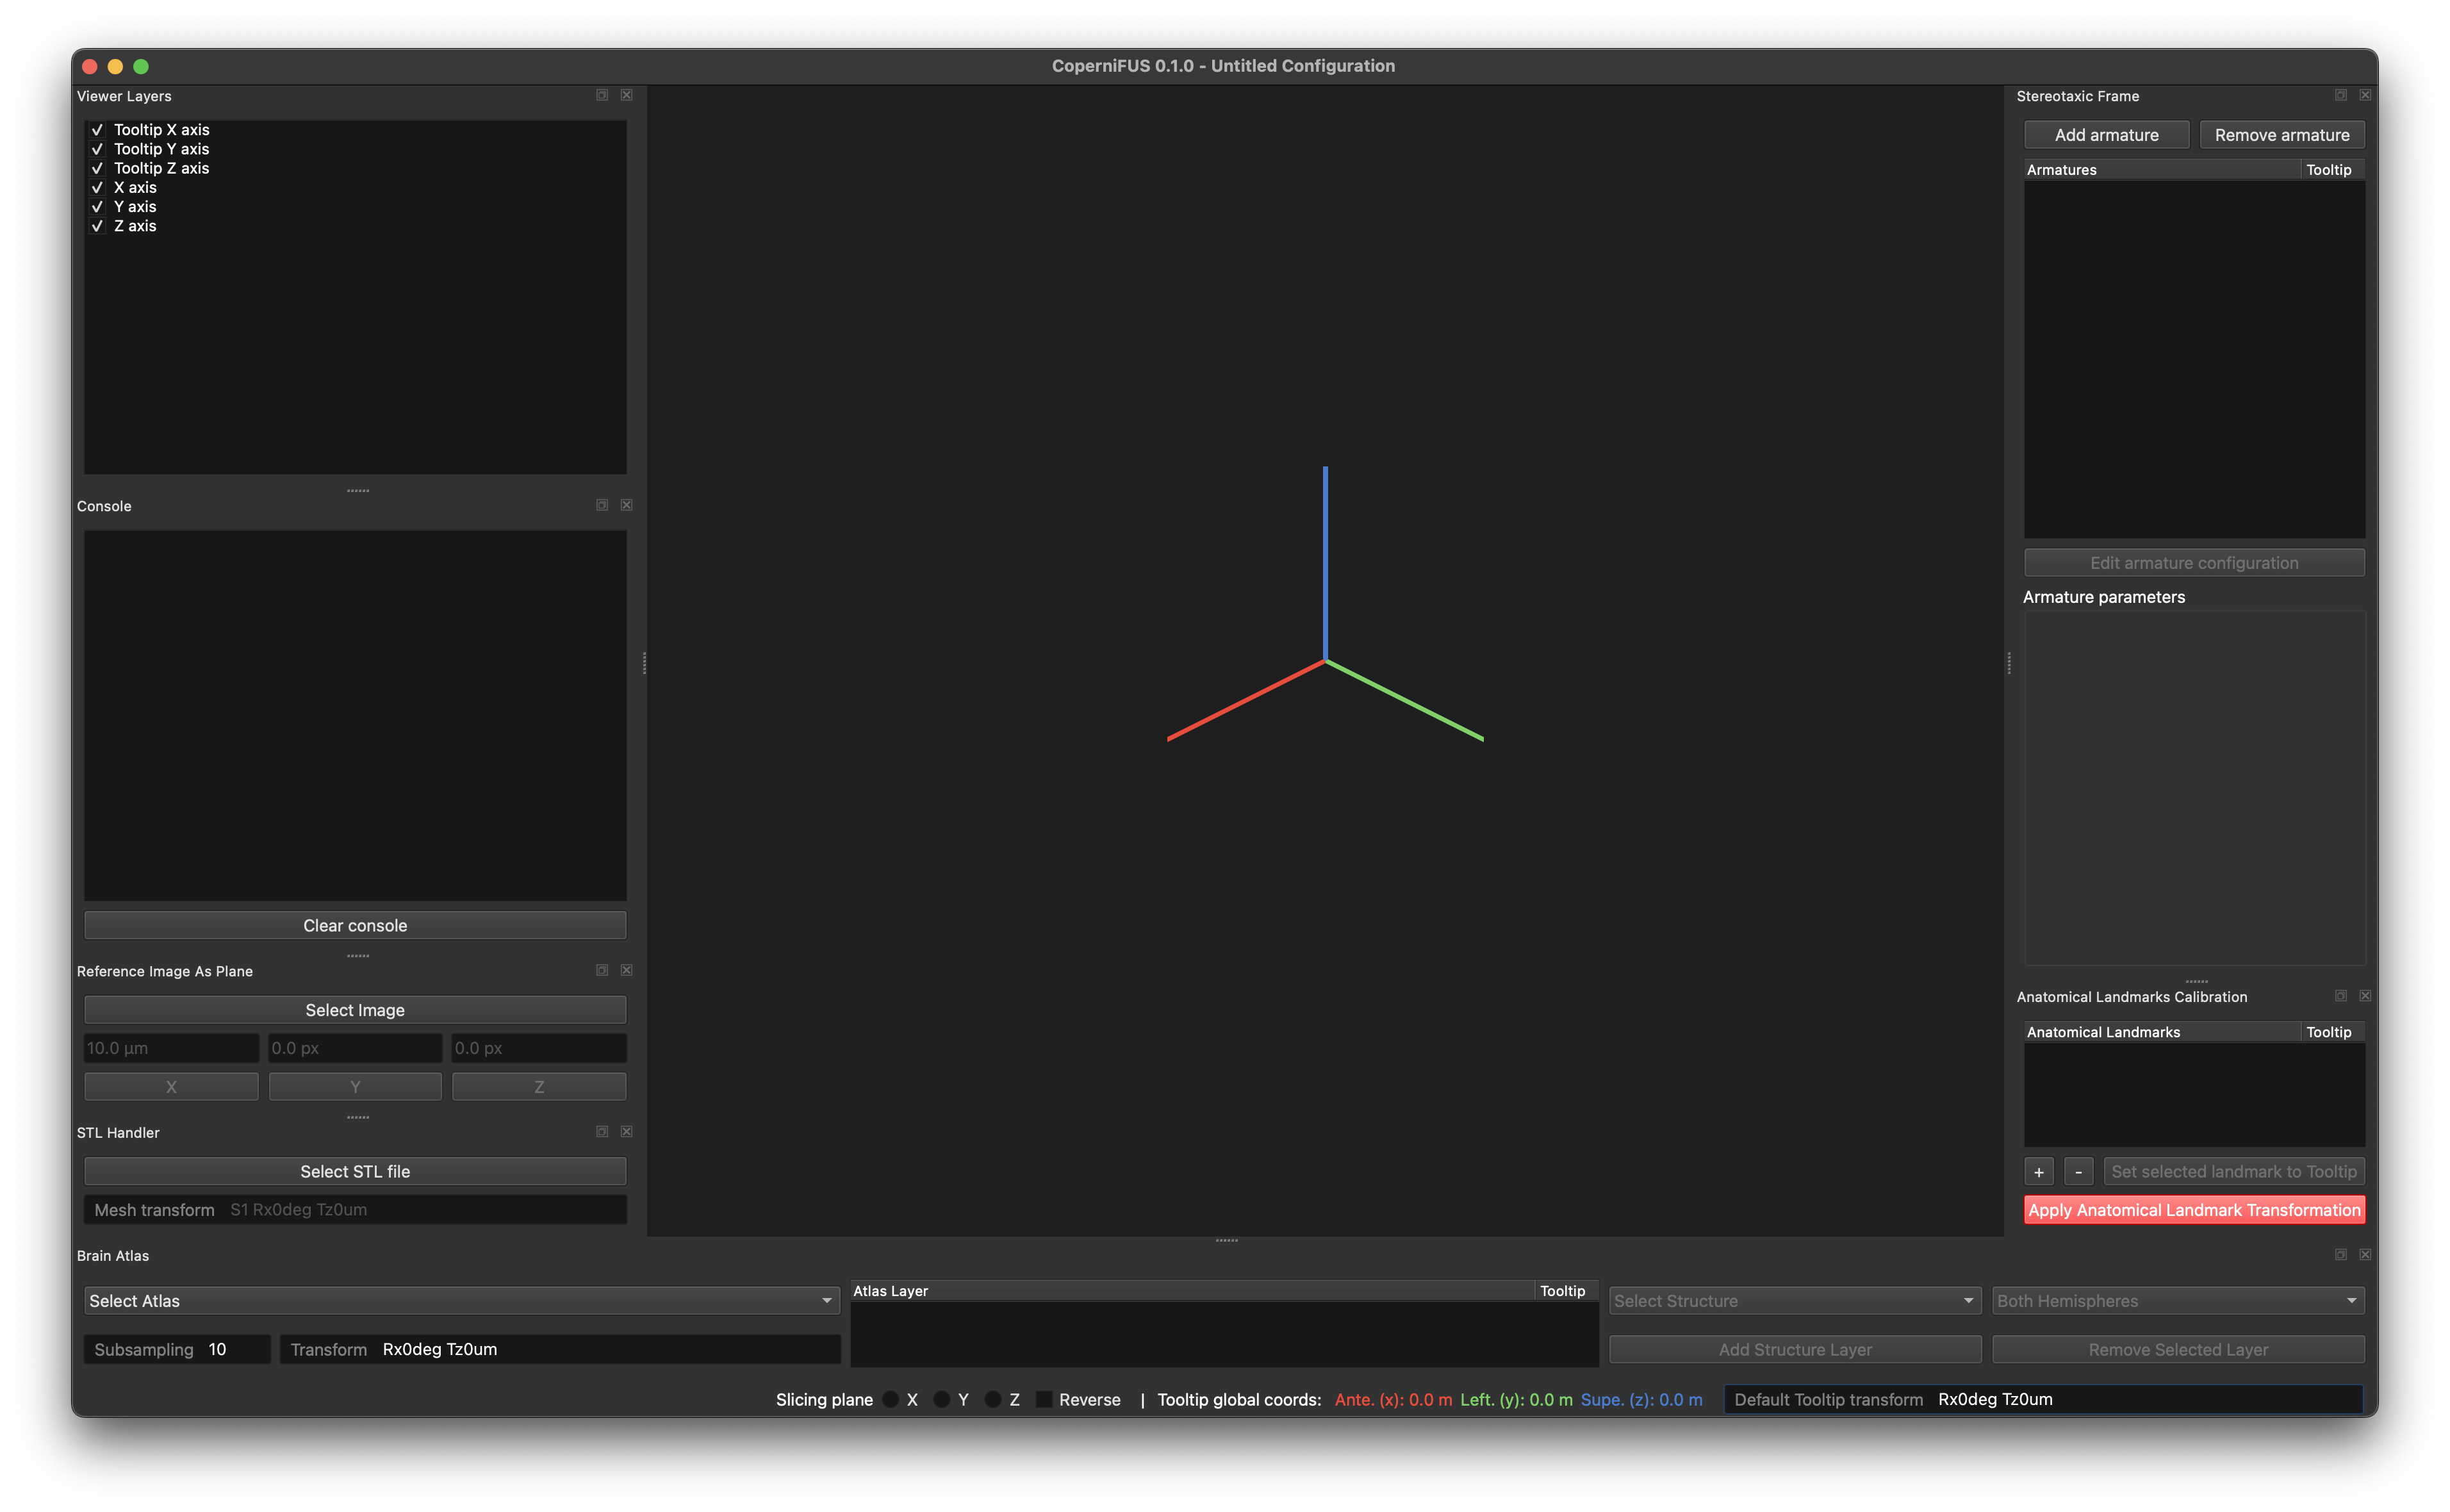Toggle visibility of Z axis layer

click(97, 226)
